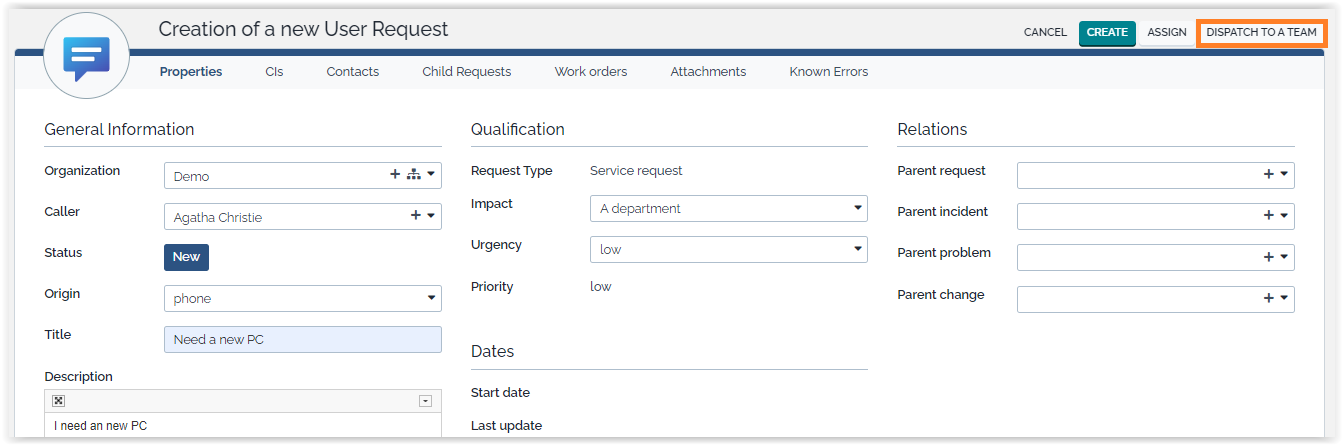Viewport: 1343px width, 445px height.
Task: Add a new Parent problem with plus
Action: click(1269, 257)
